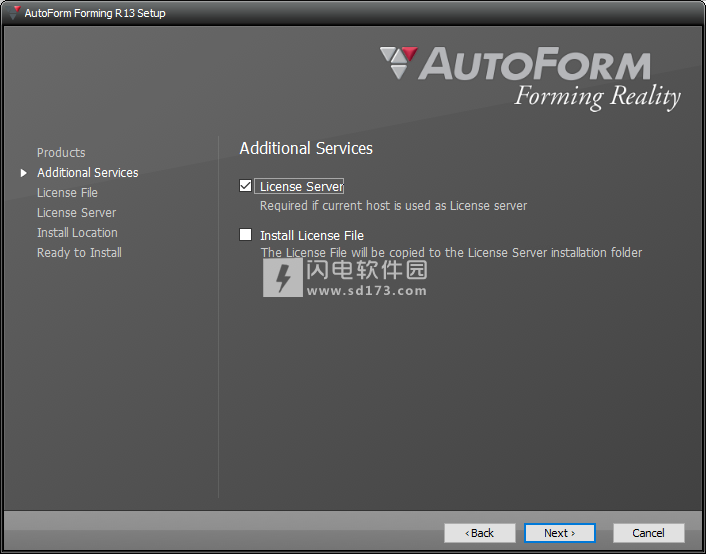Click the Install License File label text
706x554 pixels.
coord(311,236)
